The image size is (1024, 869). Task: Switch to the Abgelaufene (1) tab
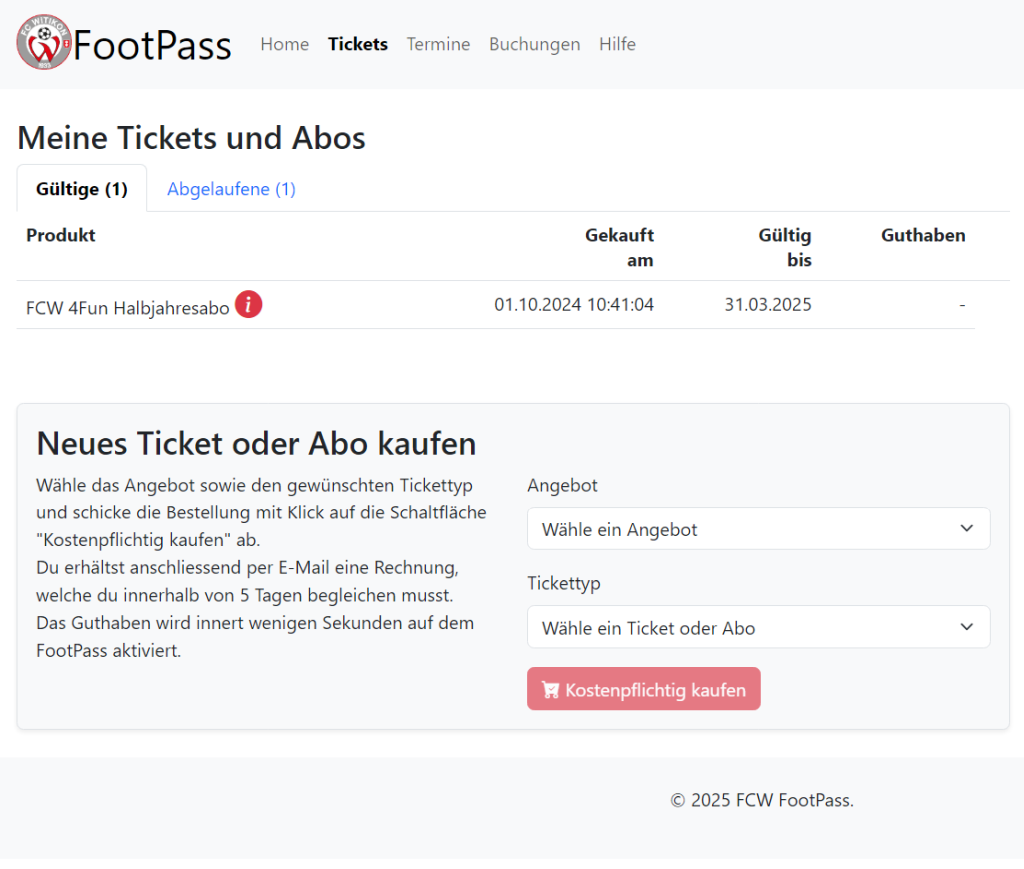click(231, 189)
